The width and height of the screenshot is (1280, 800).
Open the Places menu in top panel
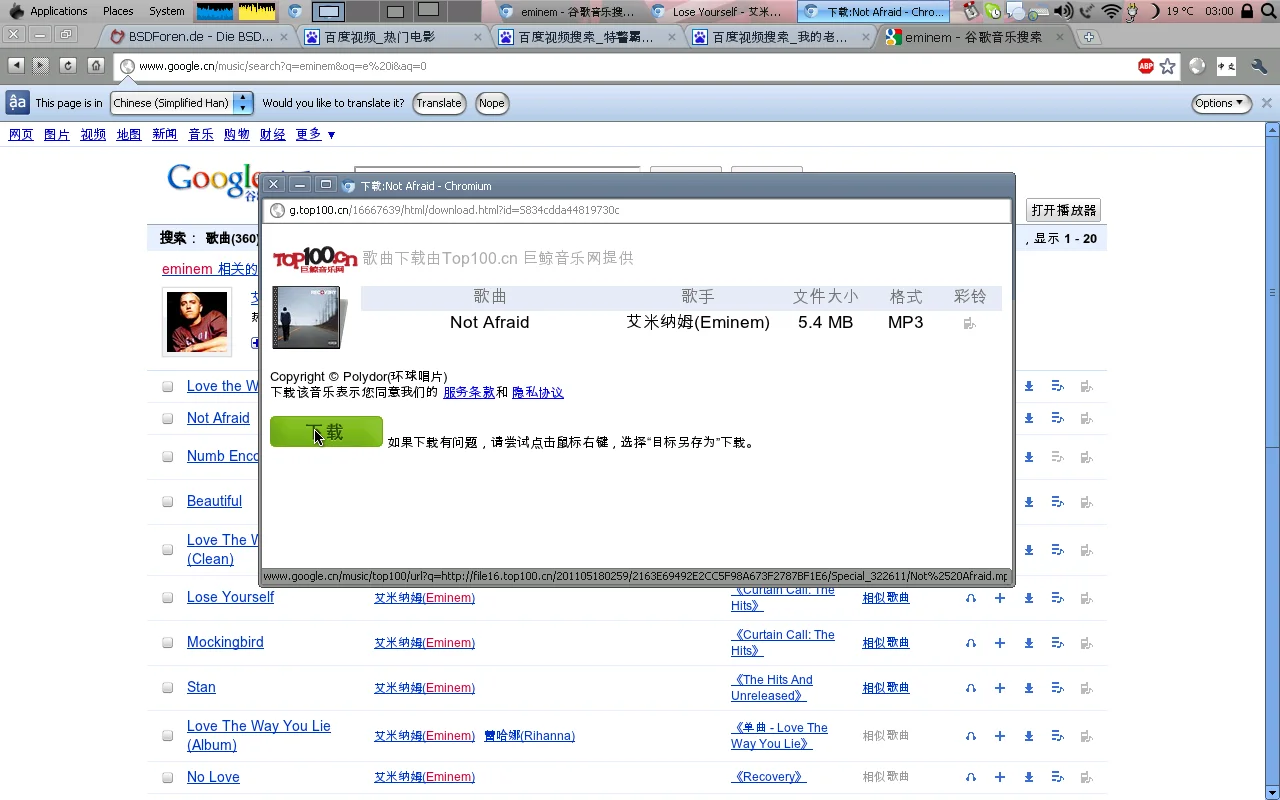click(x=118, y=11)
